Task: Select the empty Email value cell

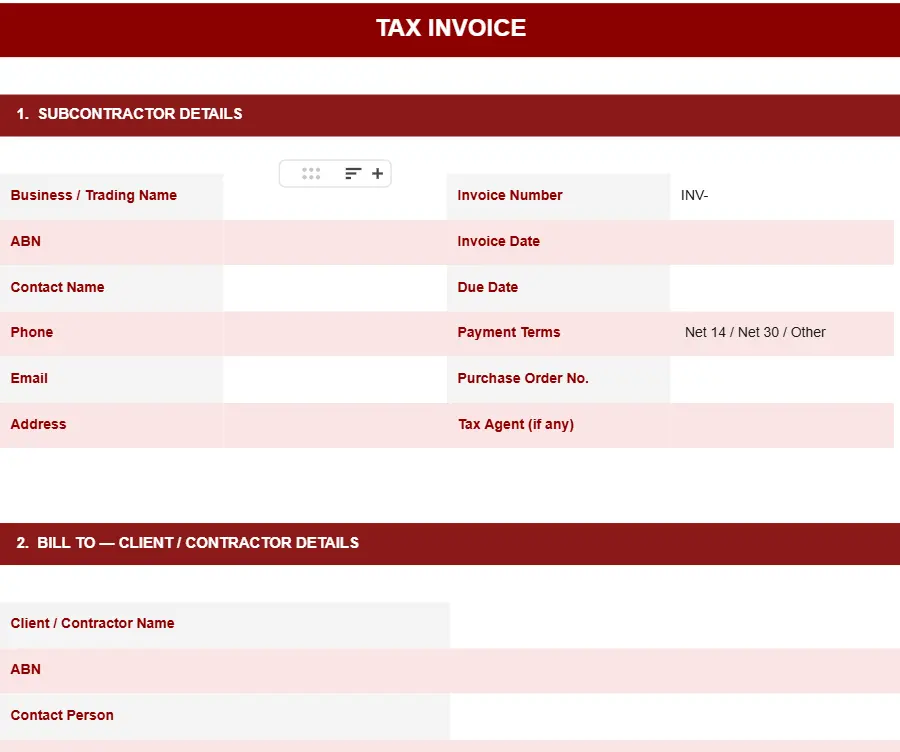Action: pos(334,379)
